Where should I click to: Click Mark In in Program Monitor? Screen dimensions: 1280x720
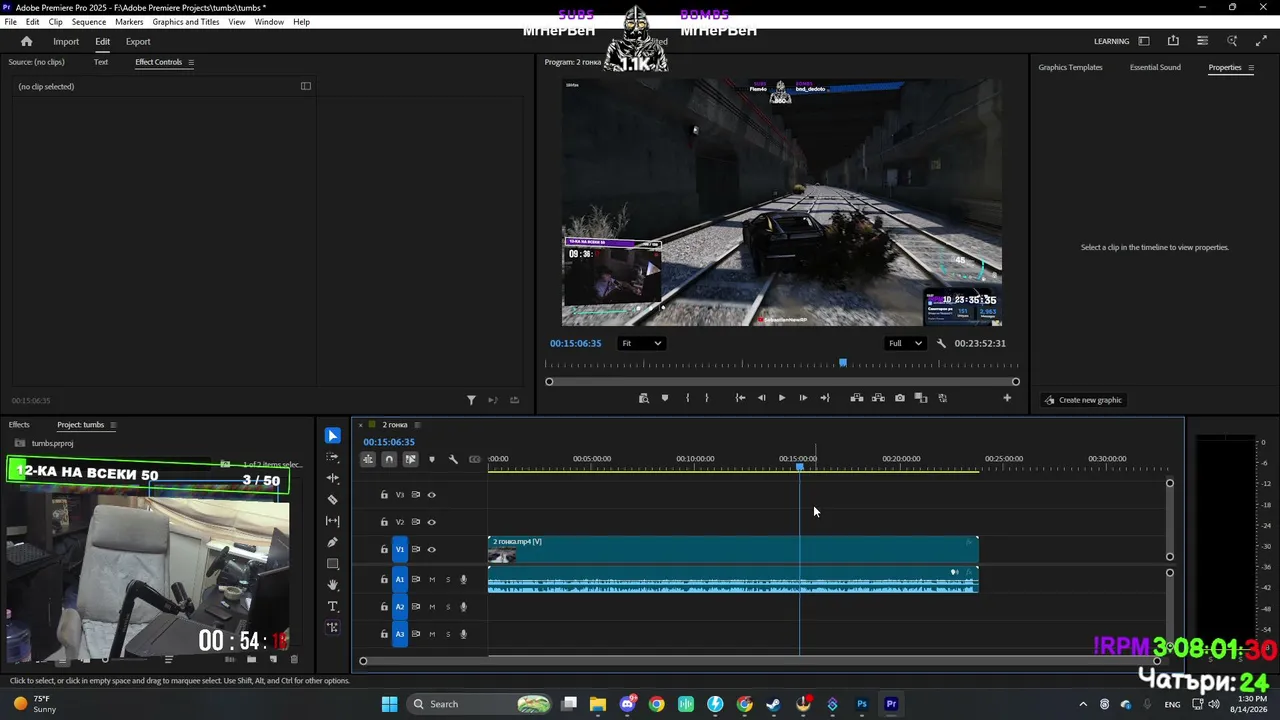point(687,398)
